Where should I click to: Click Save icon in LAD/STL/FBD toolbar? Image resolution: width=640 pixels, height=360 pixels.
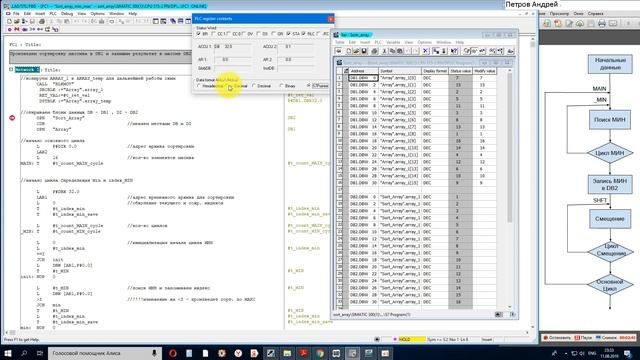pos(32,21)
